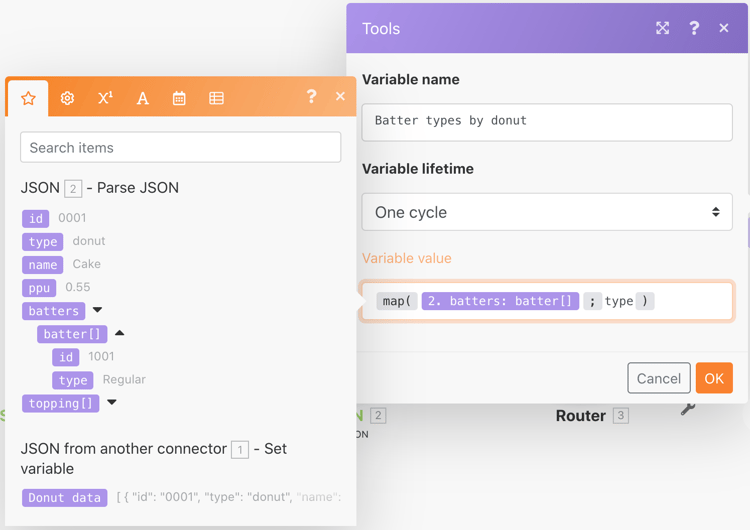
Task: Click the Variable name input field
Action: coord(547,122)
